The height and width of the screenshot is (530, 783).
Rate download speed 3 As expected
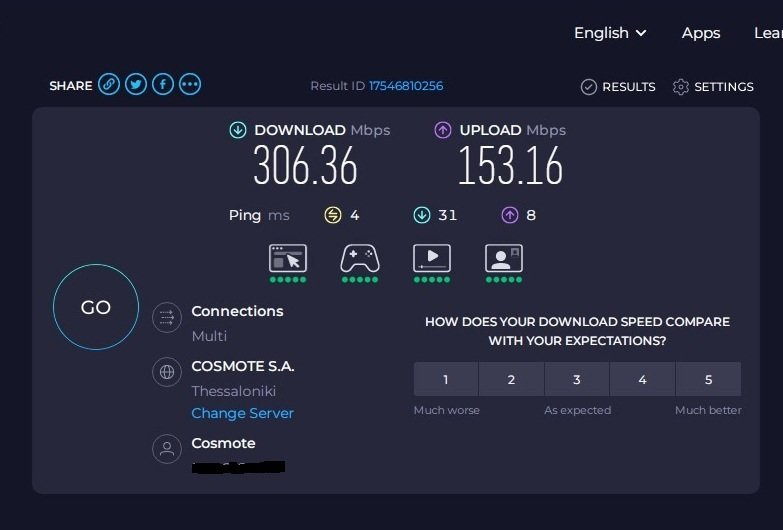577,379
